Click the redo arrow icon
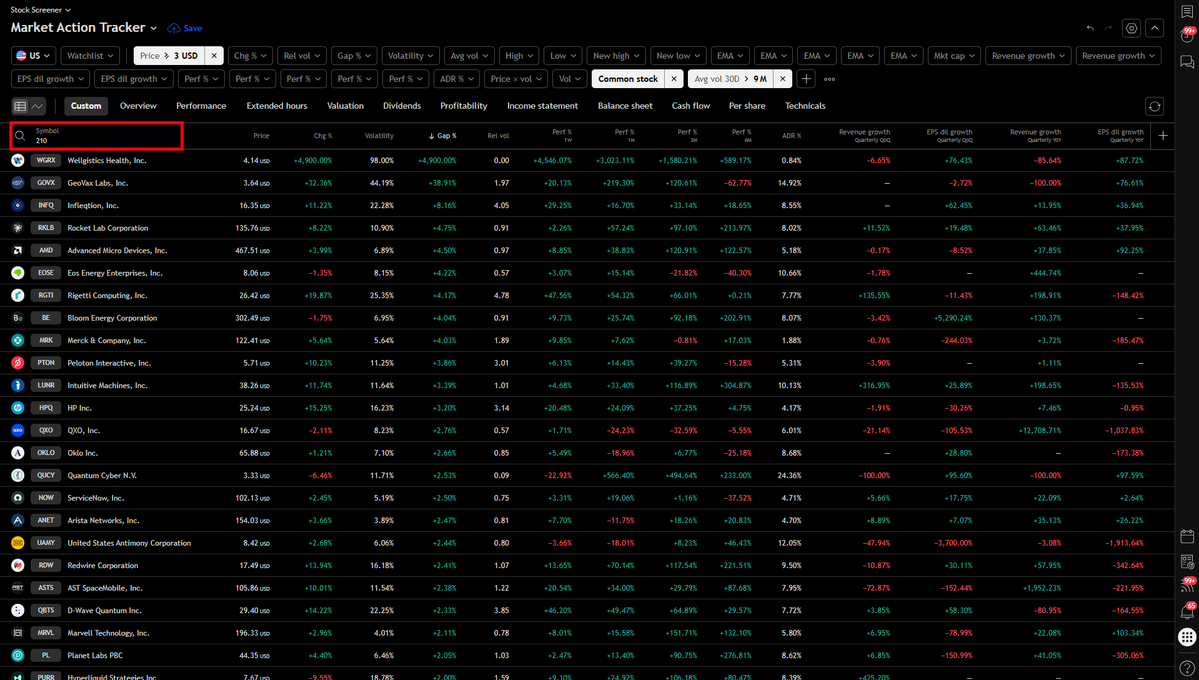Screen dimensions: 1199x680 pyautogui.click(x=1108, y=28)
